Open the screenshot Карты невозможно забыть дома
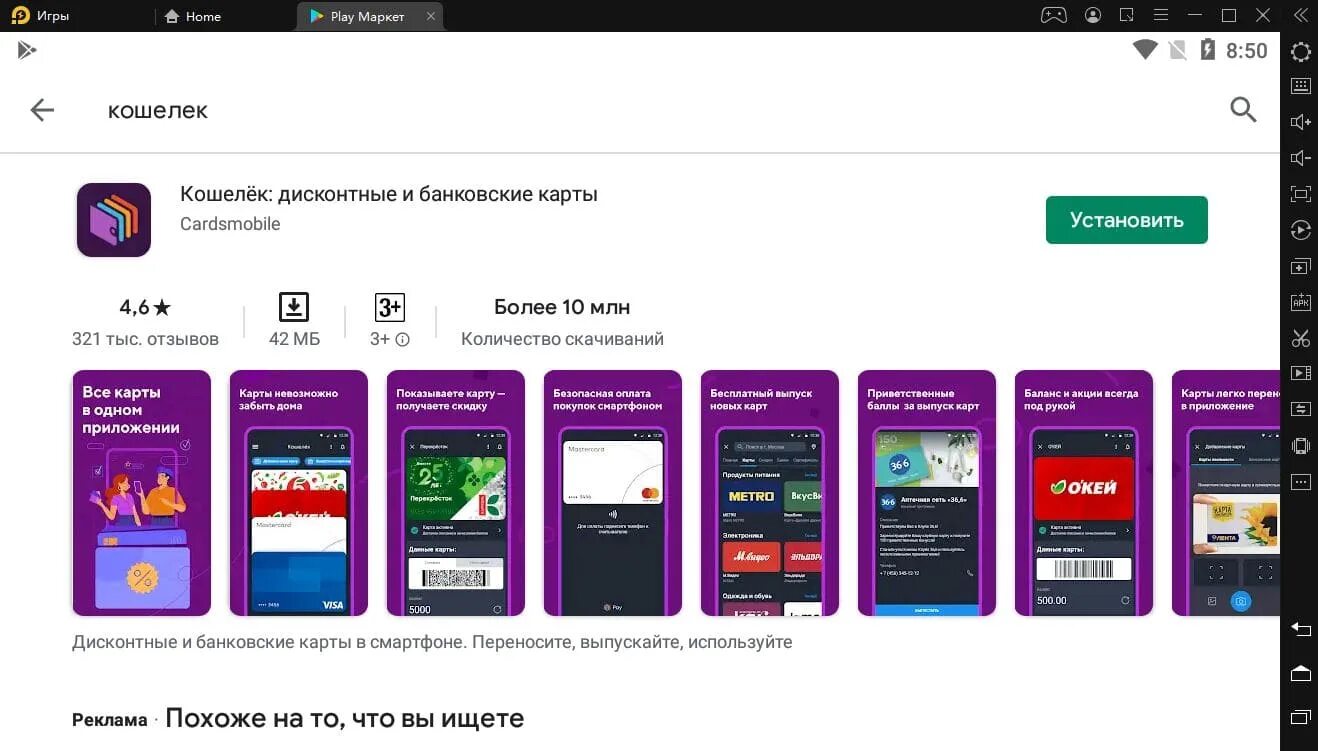 (298, 493)
